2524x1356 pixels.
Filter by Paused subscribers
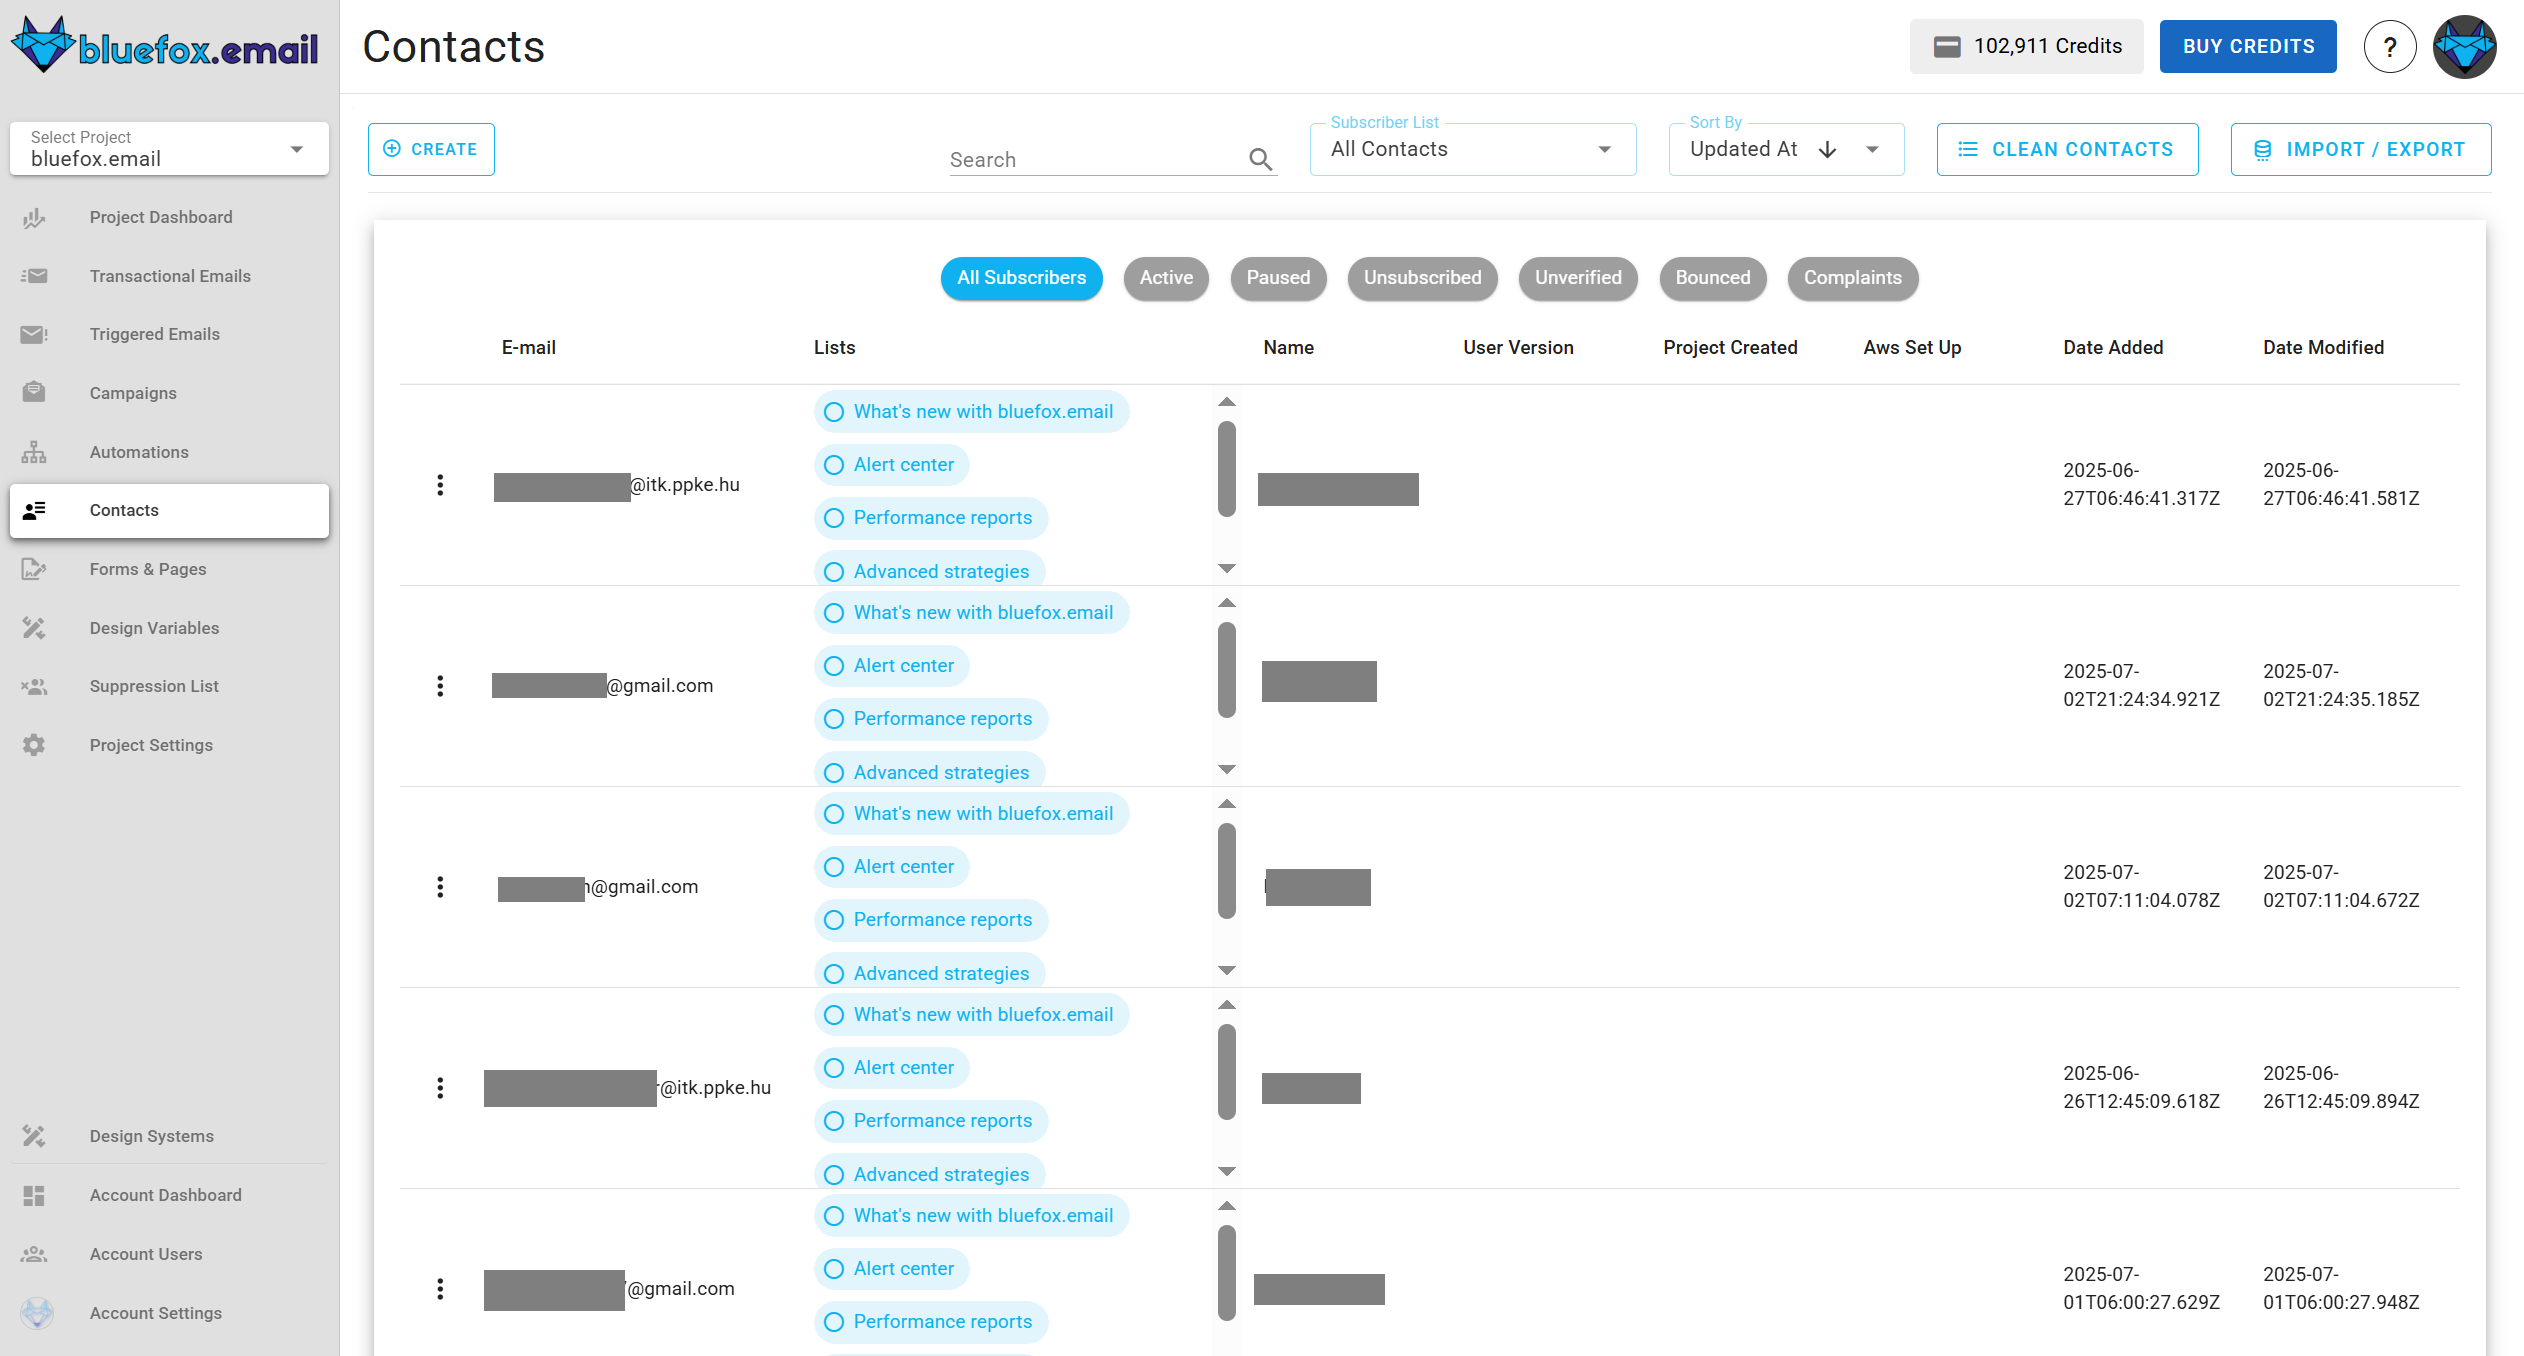pos(1278,278)
